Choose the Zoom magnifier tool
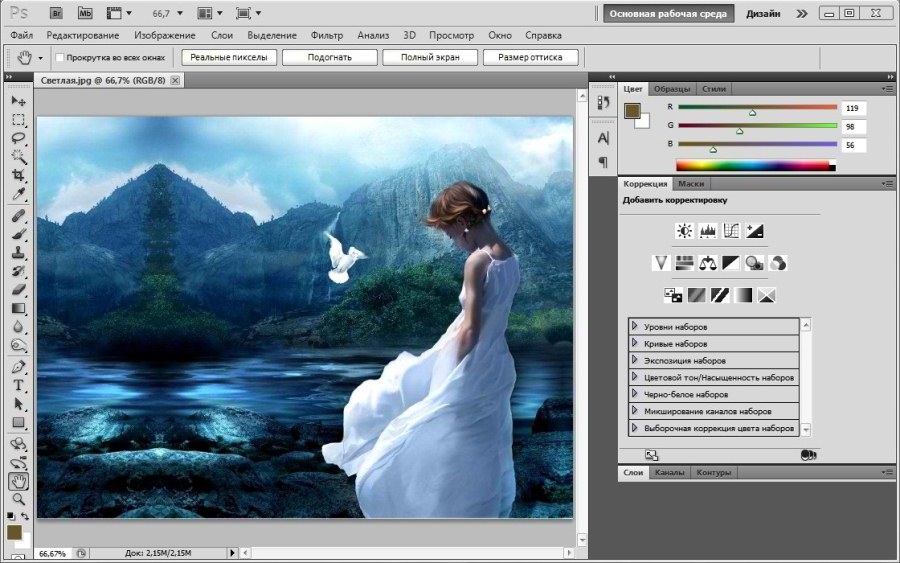The image size is (900, 563). [18, 499]
